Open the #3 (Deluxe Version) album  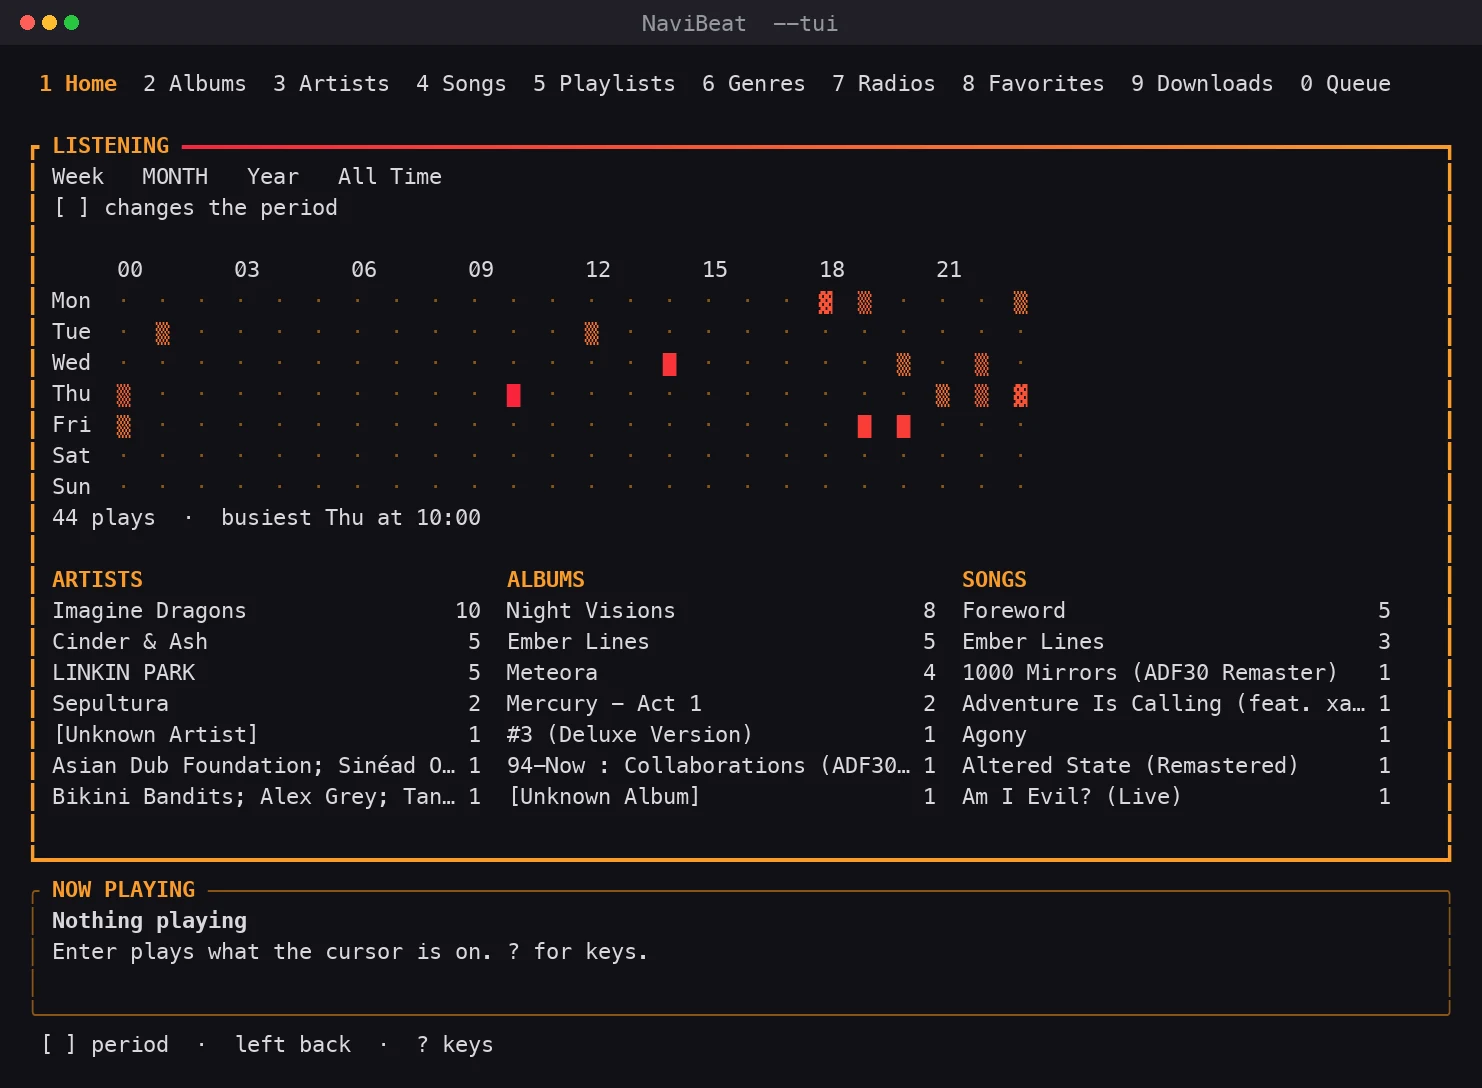721,735
